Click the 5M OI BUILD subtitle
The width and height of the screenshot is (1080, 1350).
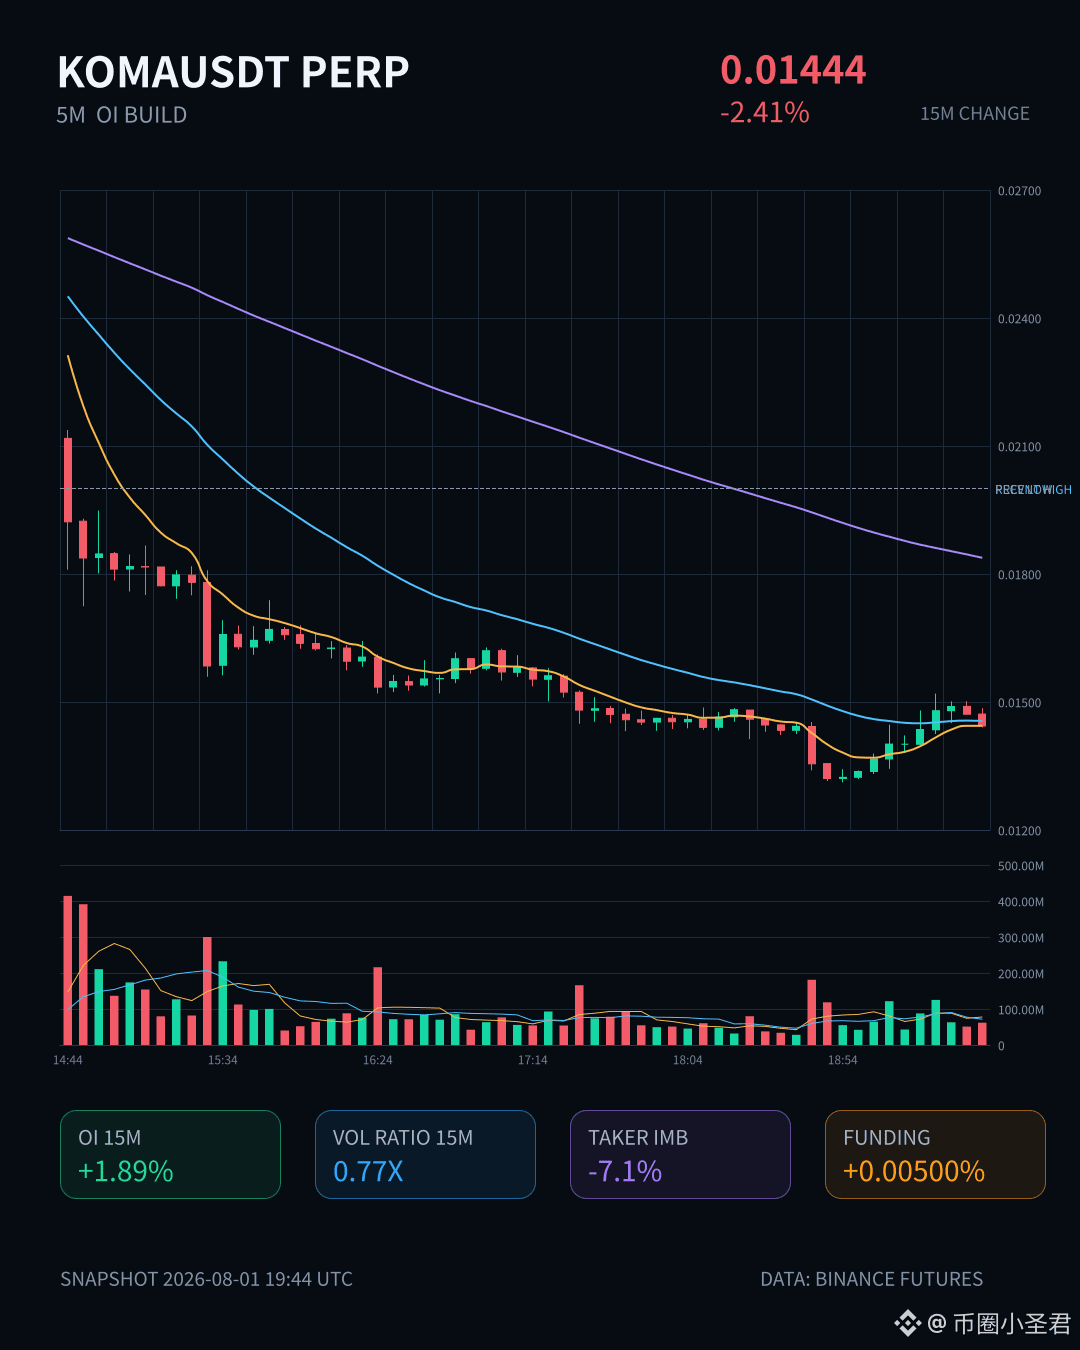[x=122, y=115]
